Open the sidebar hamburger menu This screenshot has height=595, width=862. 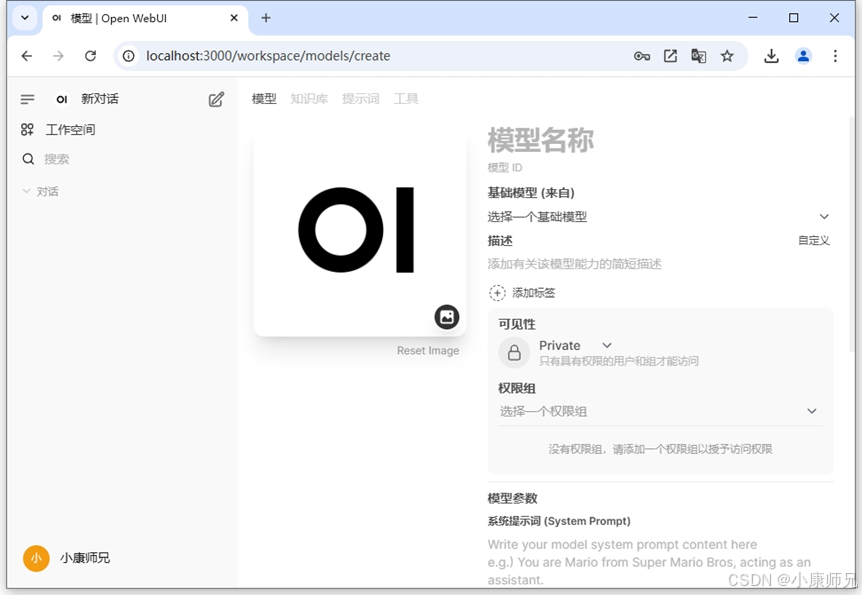[28, 98]
